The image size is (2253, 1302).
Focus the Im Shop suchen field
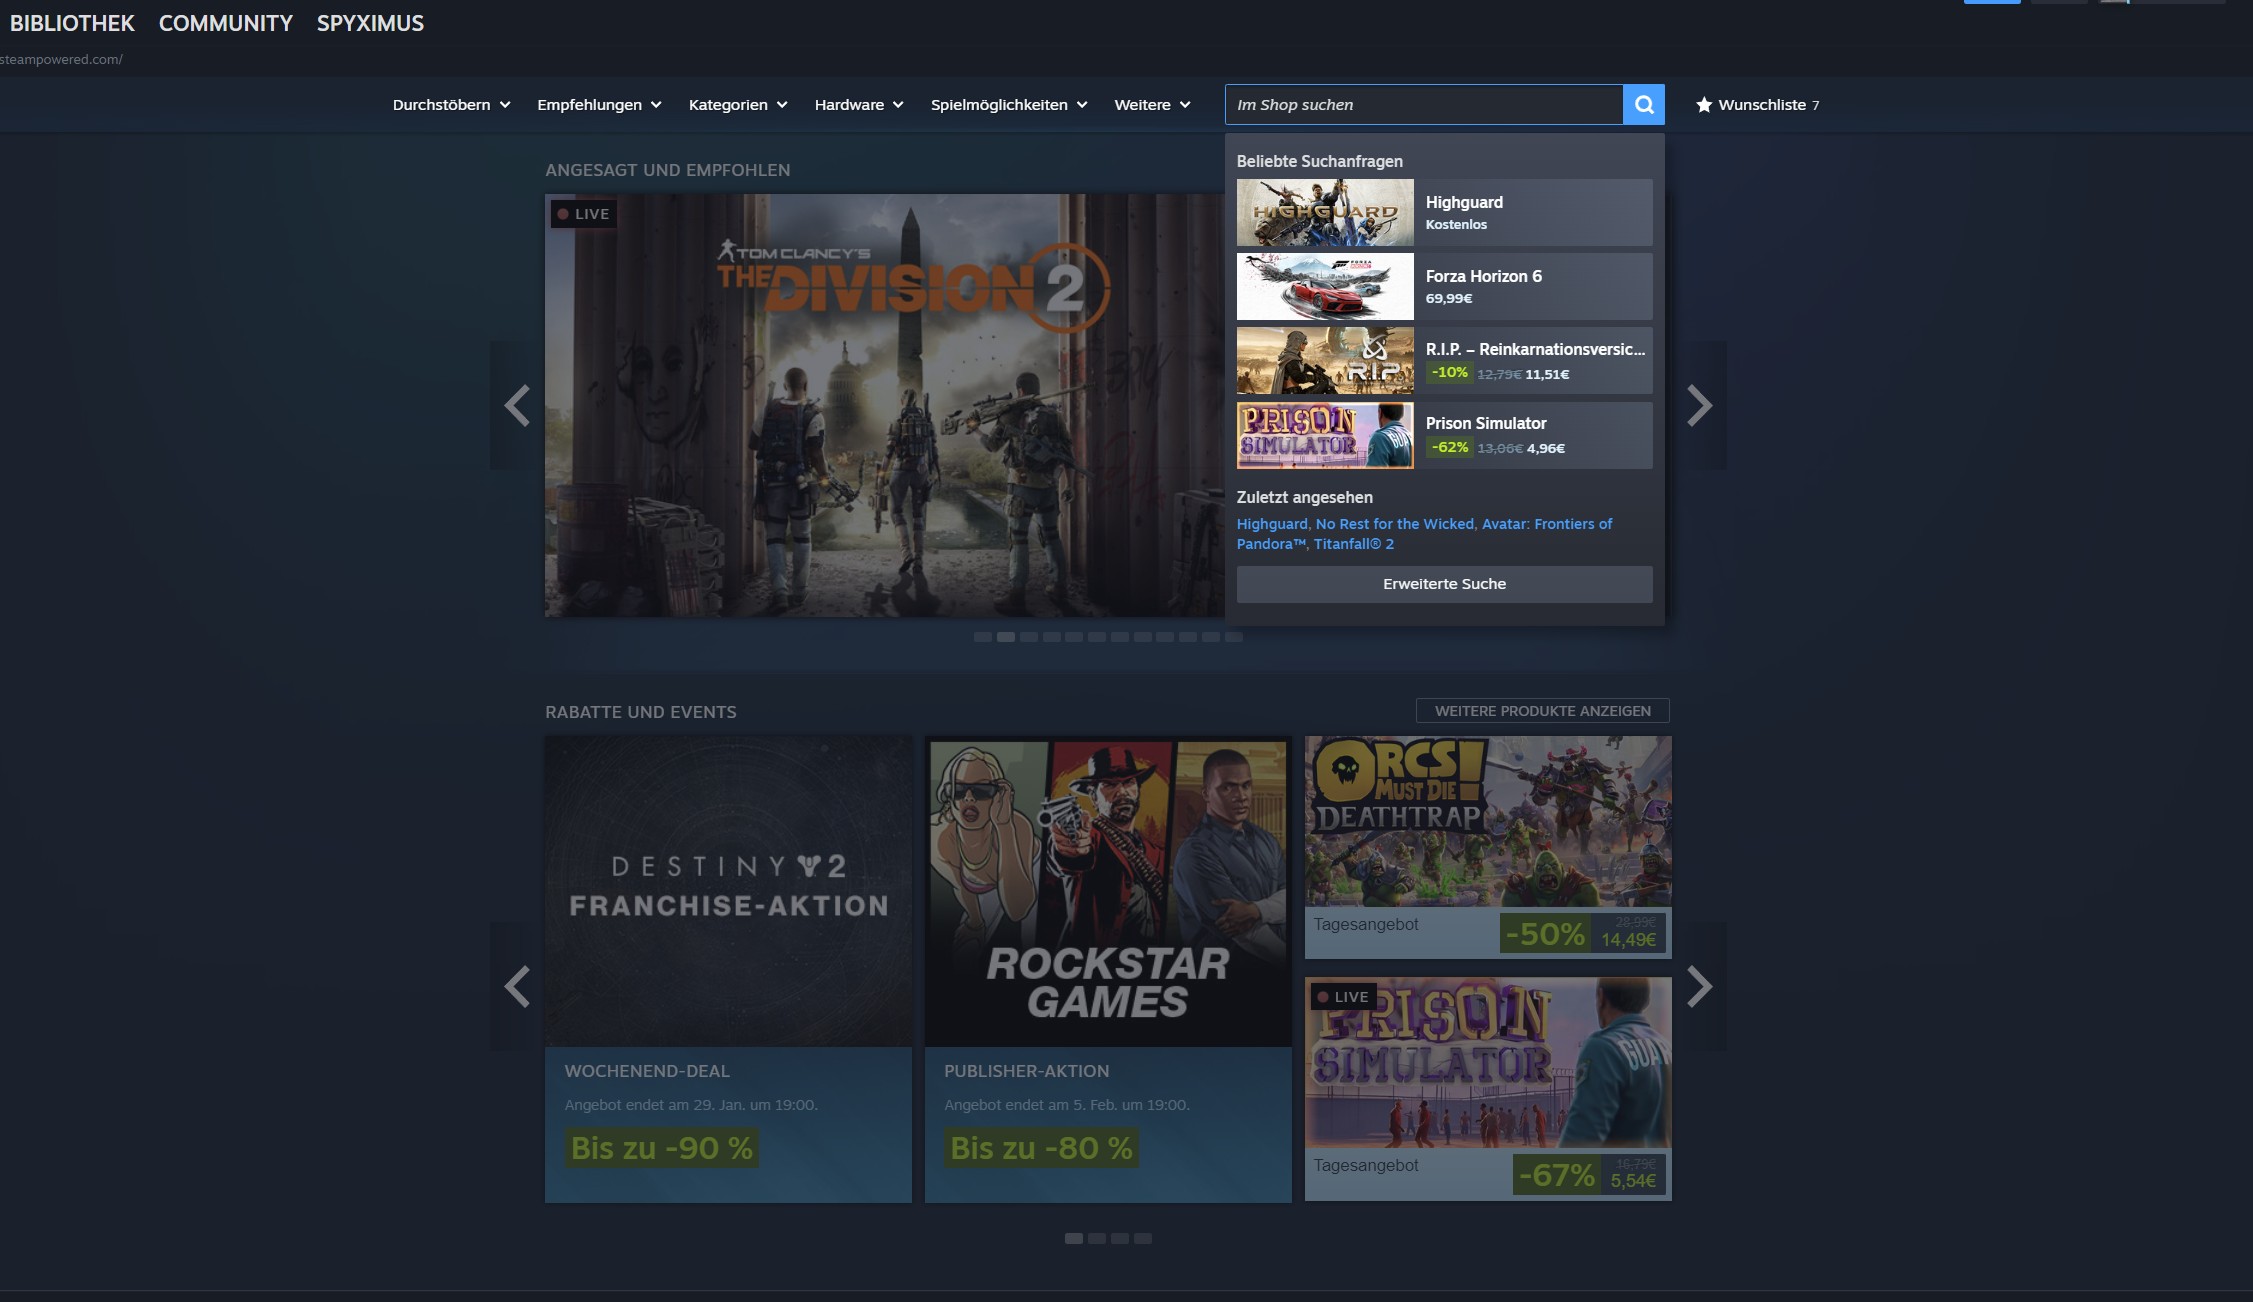[1422, 105]
